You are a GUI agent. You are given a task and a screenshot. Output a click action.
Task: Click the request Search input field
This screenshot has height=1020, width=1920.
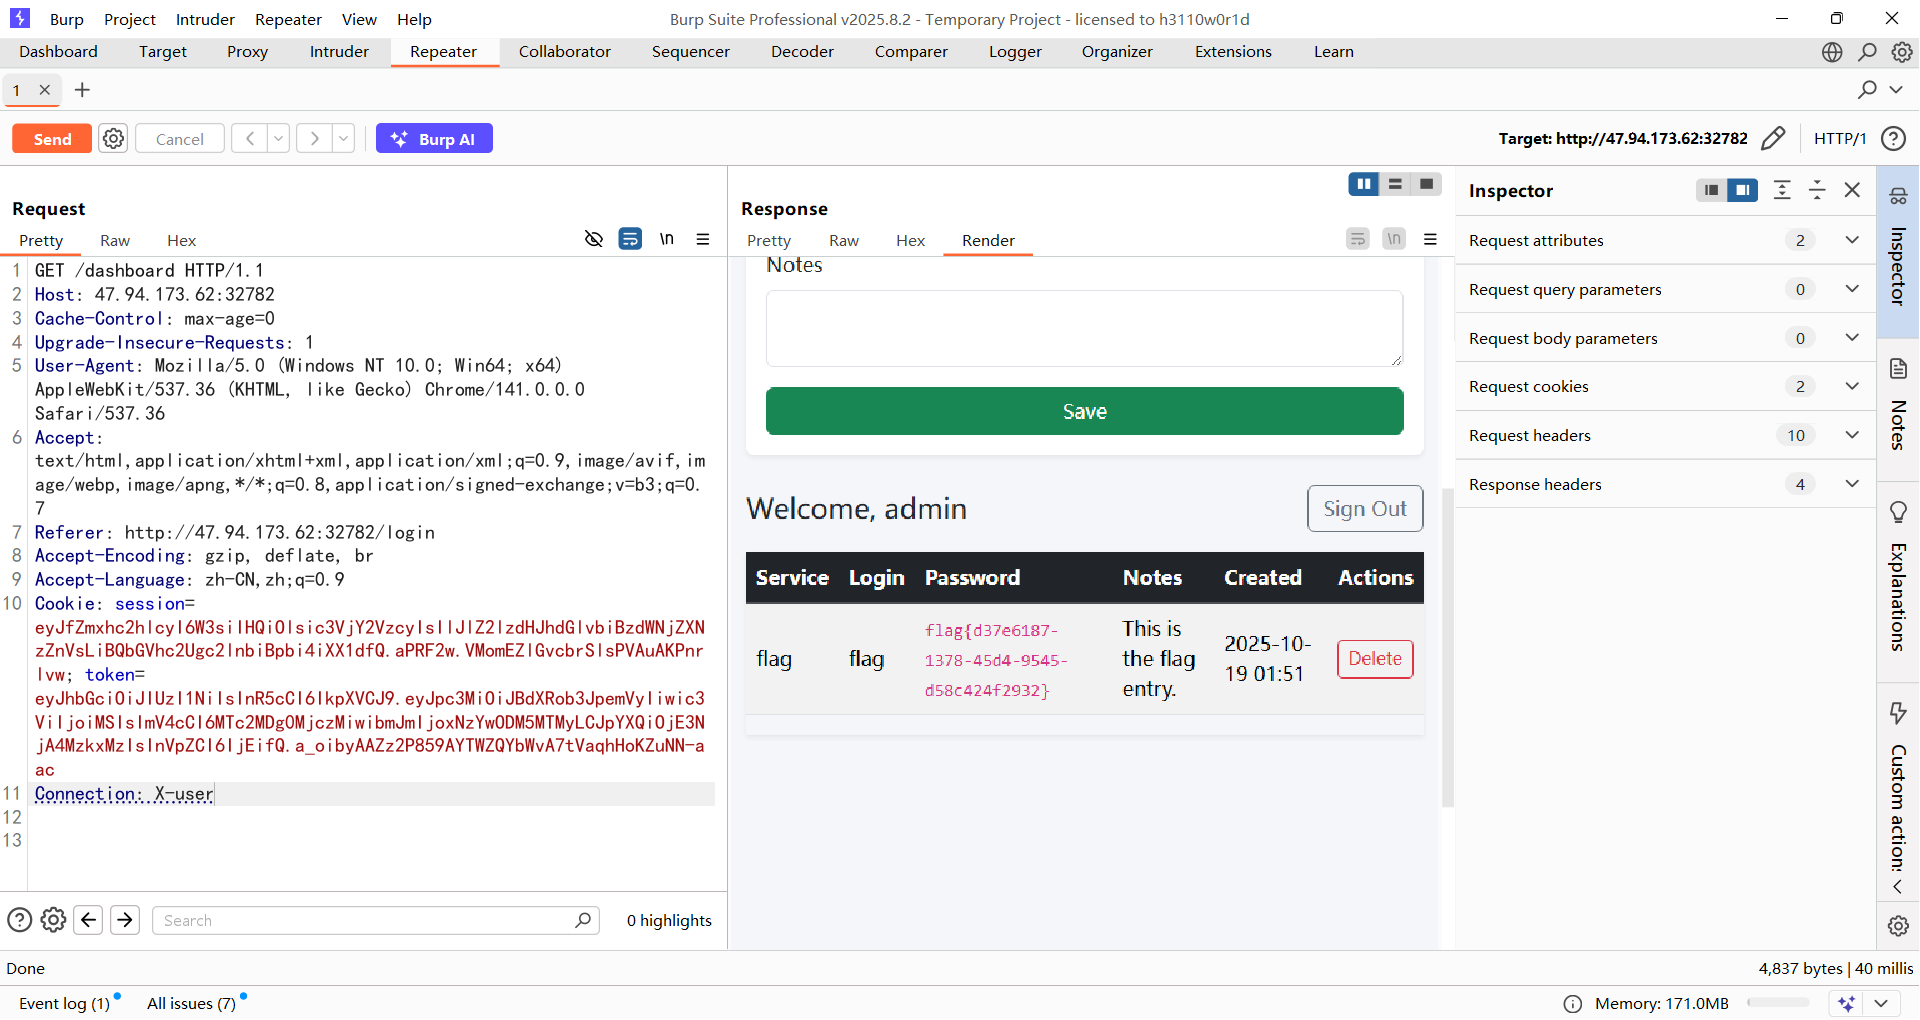pyautogui.click(x=367, y=920)
